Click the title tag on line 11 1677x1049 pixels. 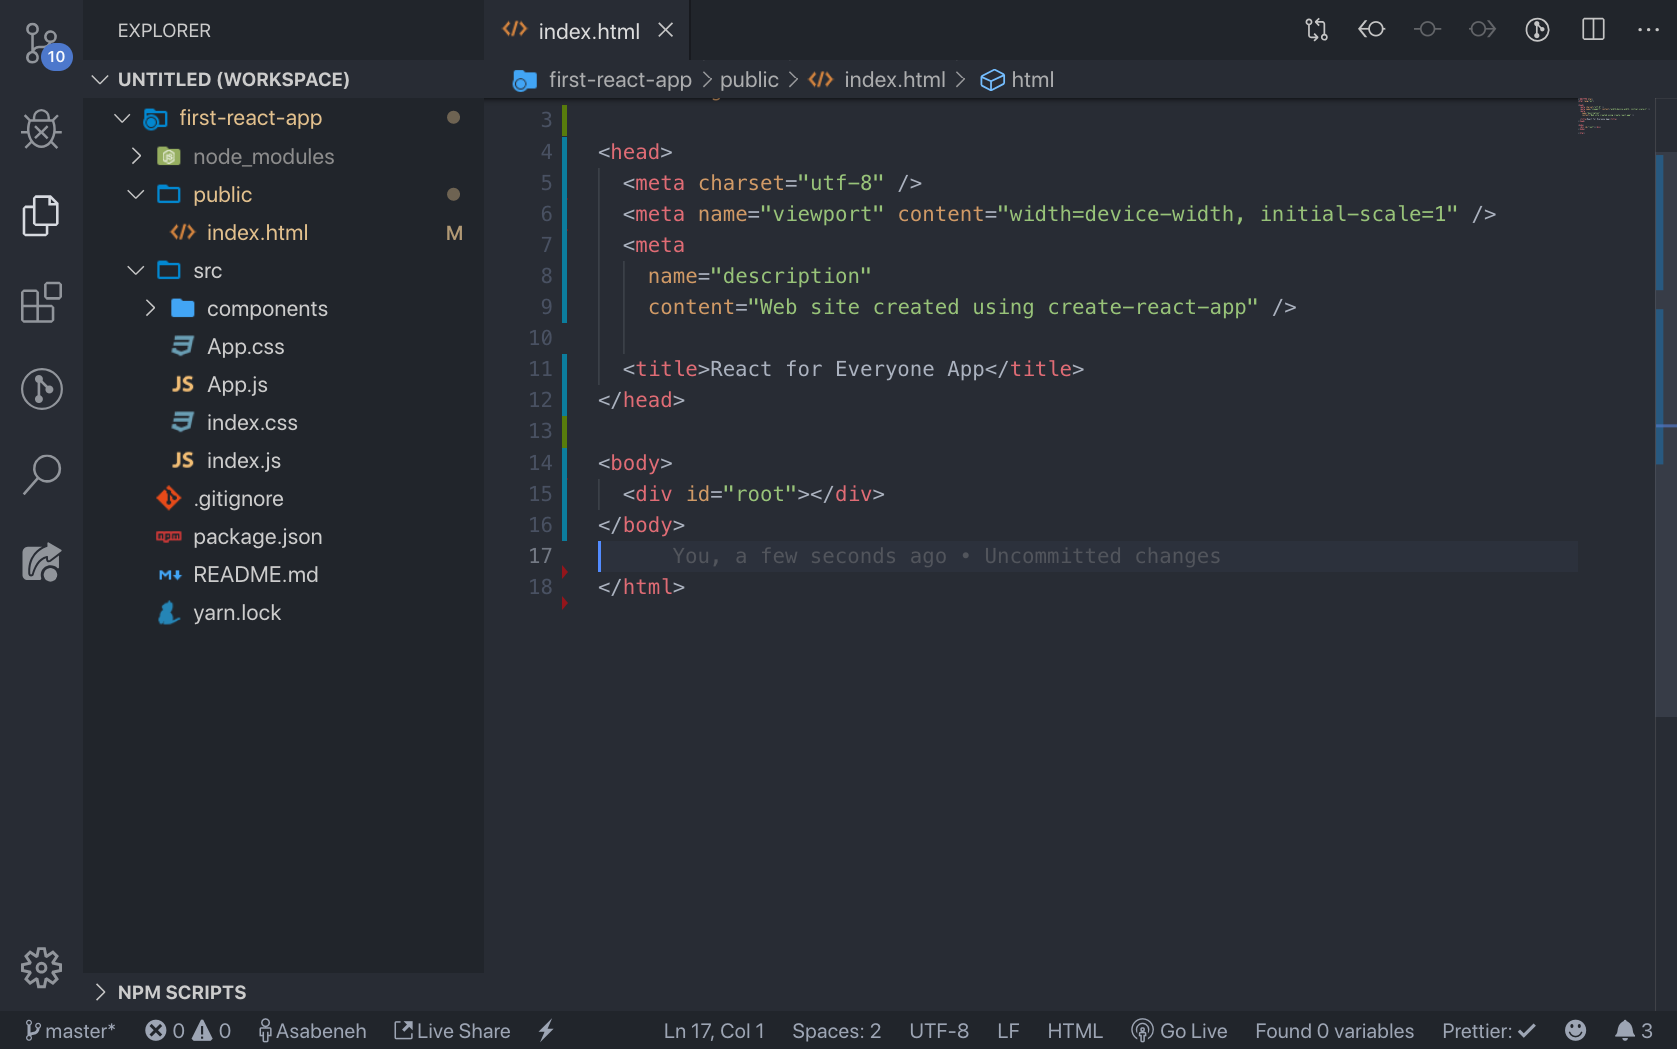pyautogui.click(x=853, y=369)
